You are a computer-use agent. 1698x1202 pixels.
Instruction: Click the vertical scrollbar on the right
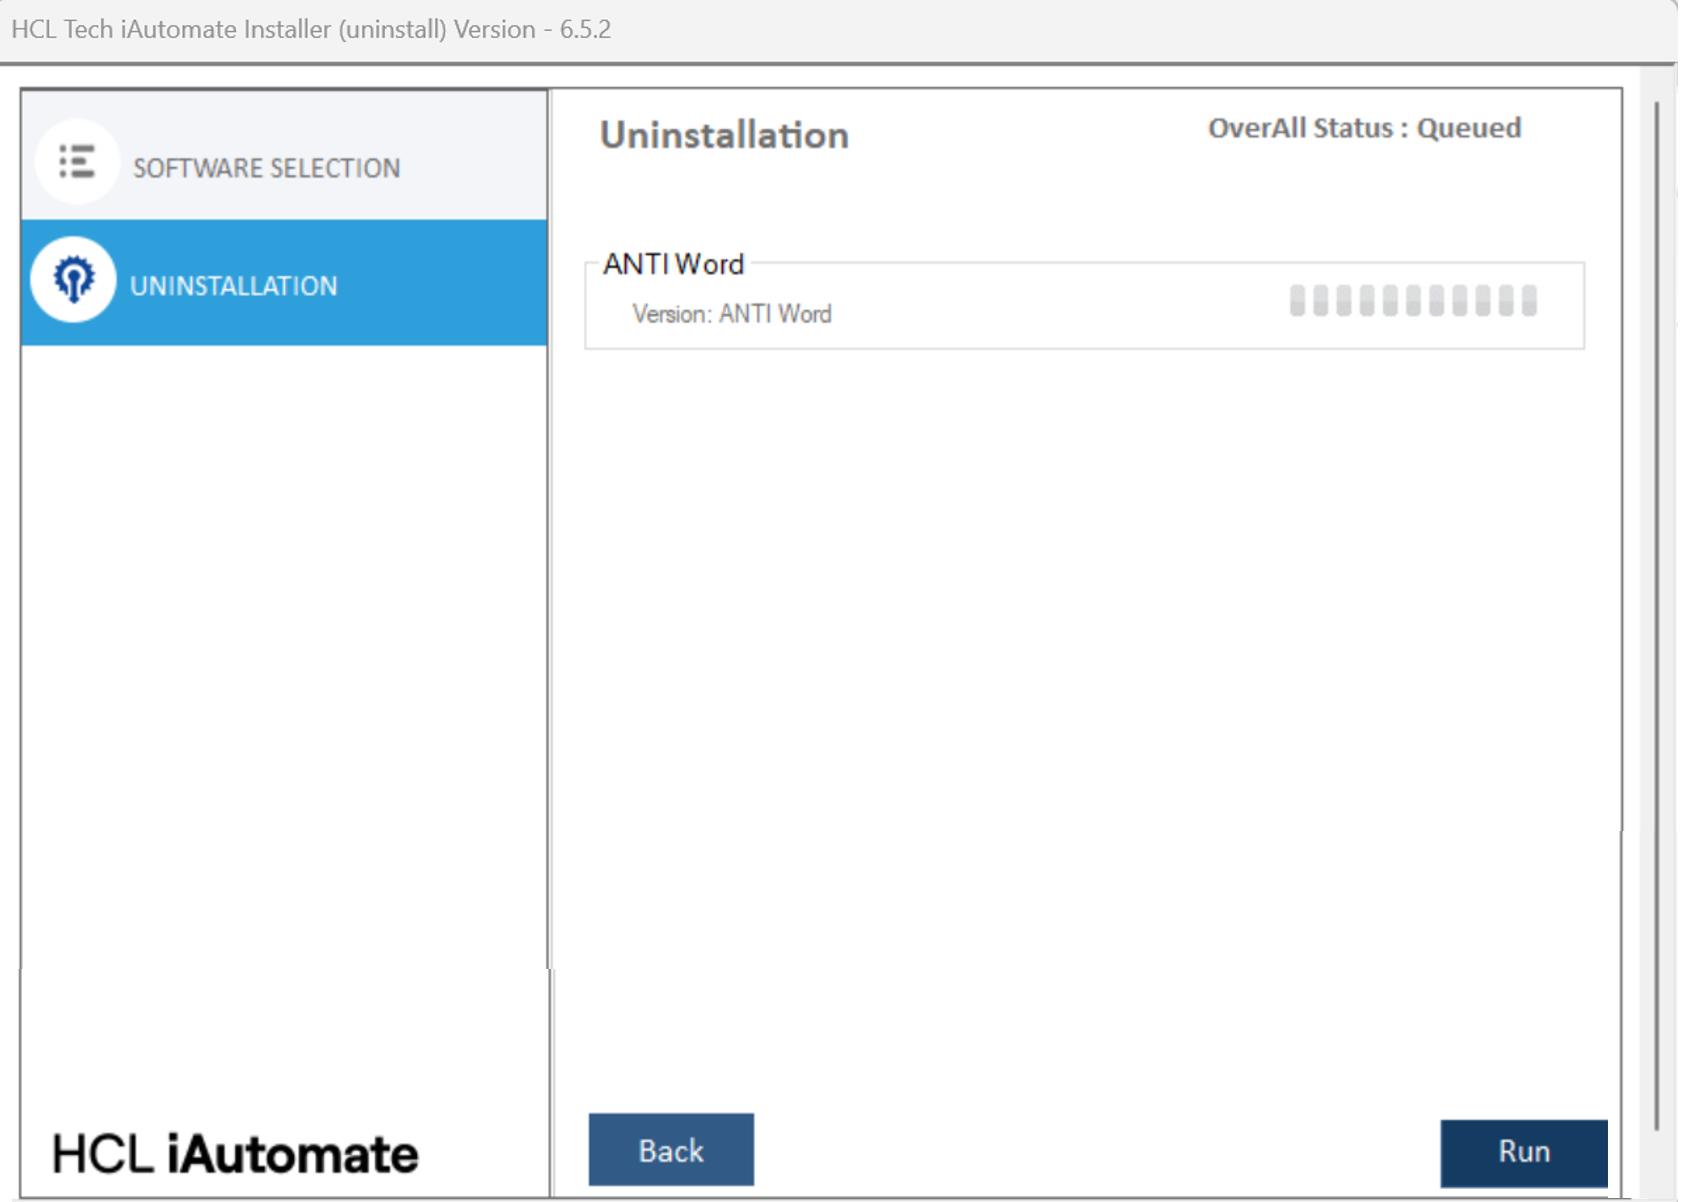click(1657, 615)
